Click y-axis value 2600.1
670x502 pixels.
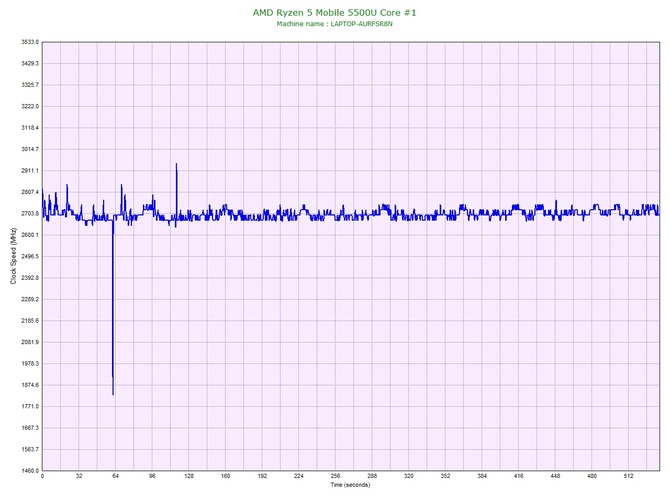[x=30, y=235]
